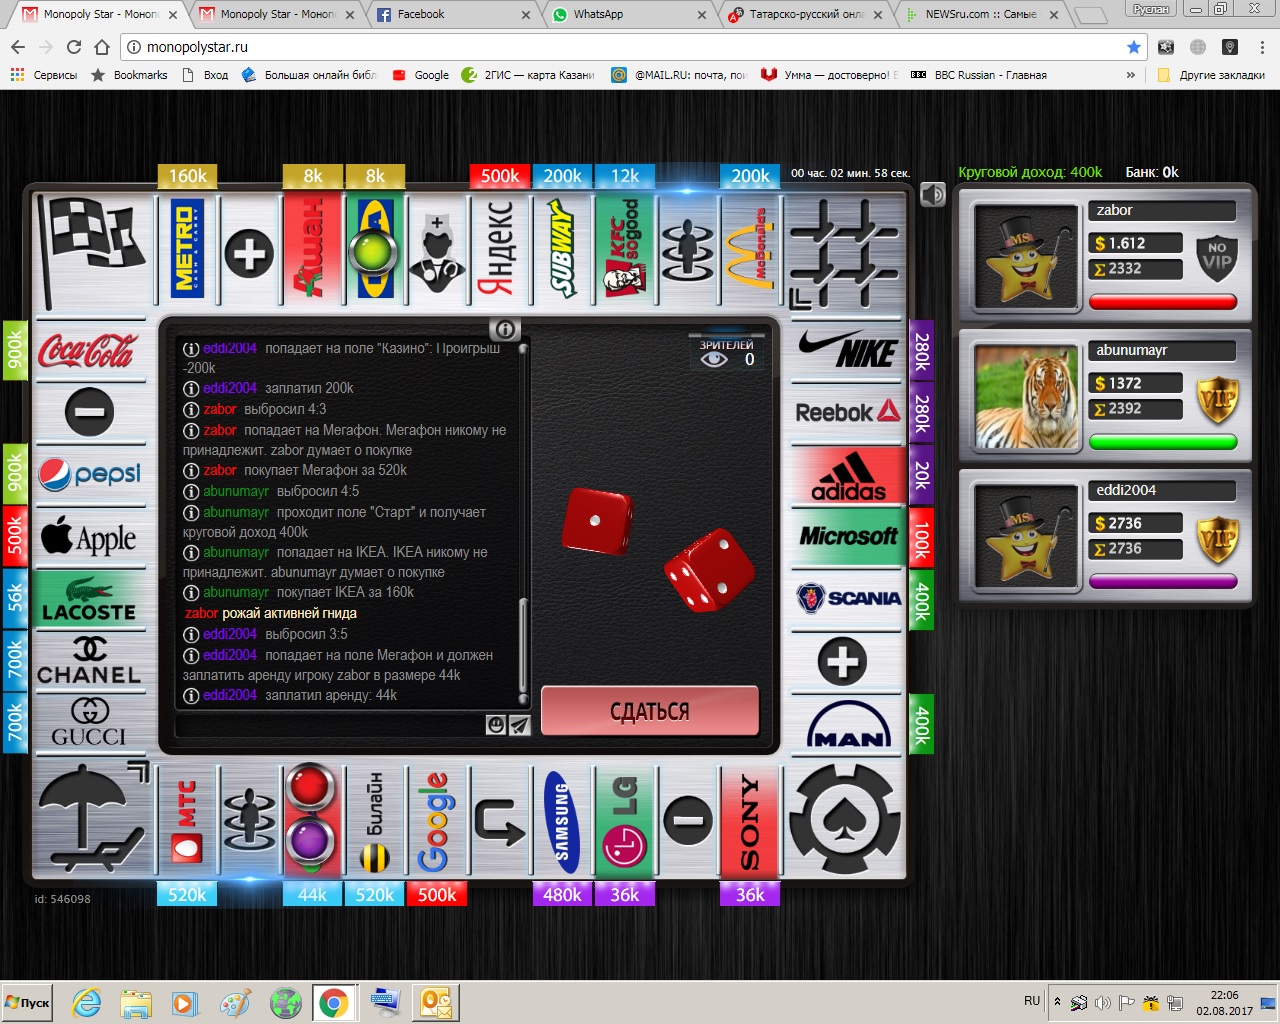Image resolution: width=1280 pixels, height=1024 pixels.
Task: Send chat message with paper plane
Action: click(x=519, y=725)
